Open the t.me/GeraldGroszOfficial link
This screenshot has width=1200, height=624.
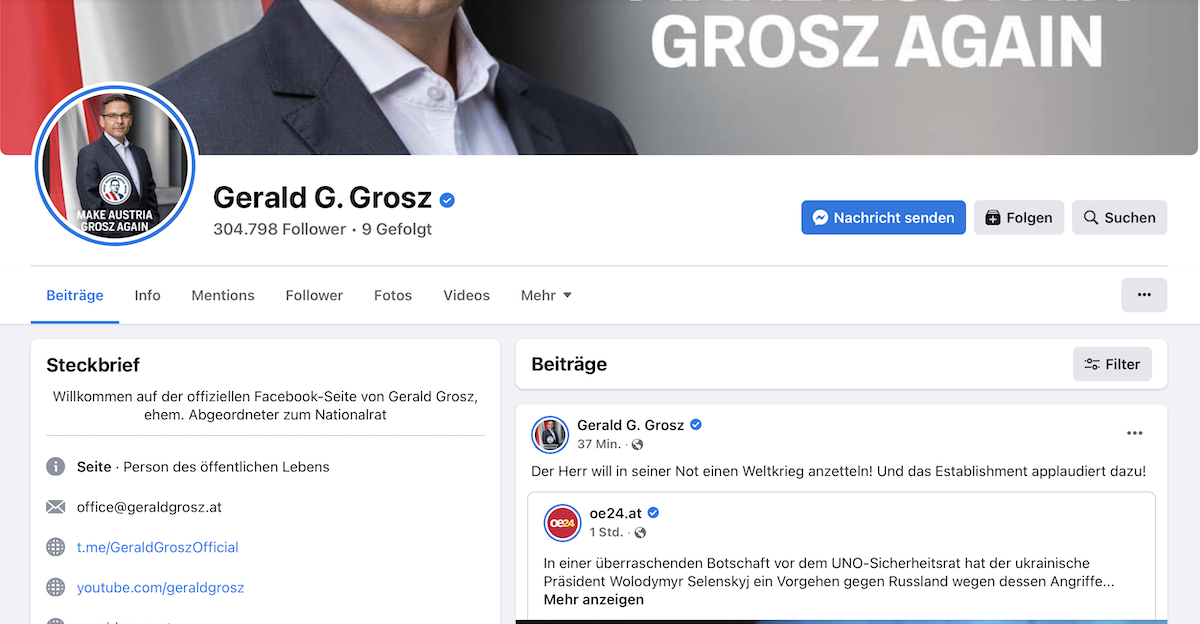click(158, 547)
